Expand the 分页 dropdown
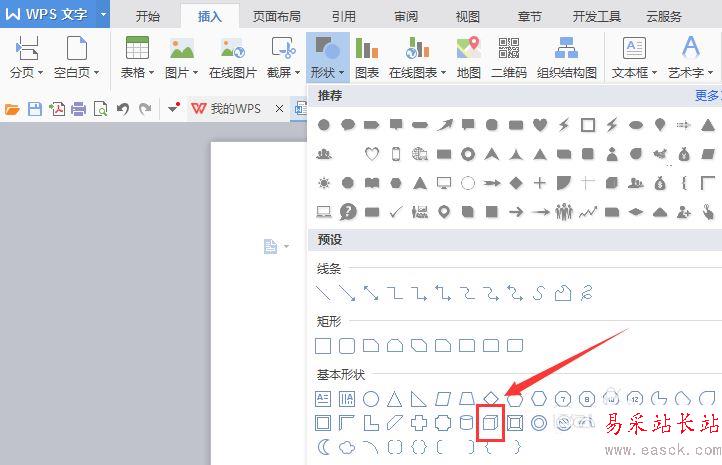This screenshot has height=465, width=722. (41, 72)
